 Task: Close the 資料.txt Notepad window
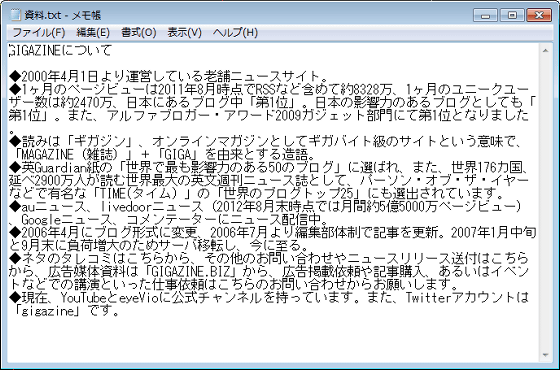click(539, 15)
